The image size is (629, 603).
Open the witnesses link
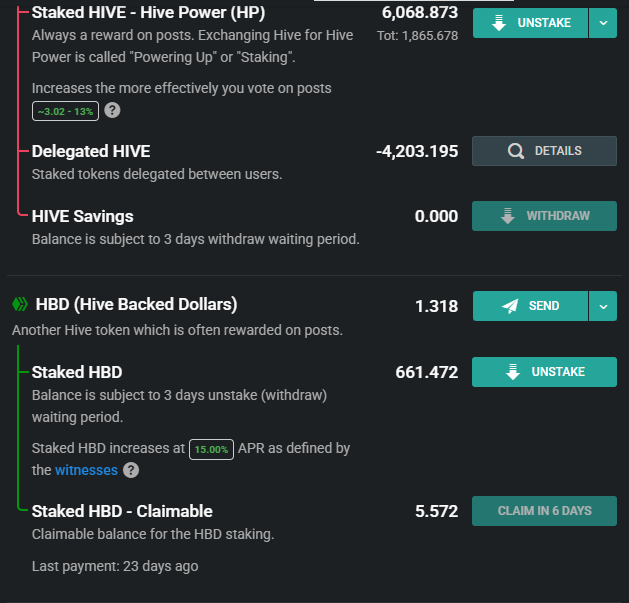point(86,470)
